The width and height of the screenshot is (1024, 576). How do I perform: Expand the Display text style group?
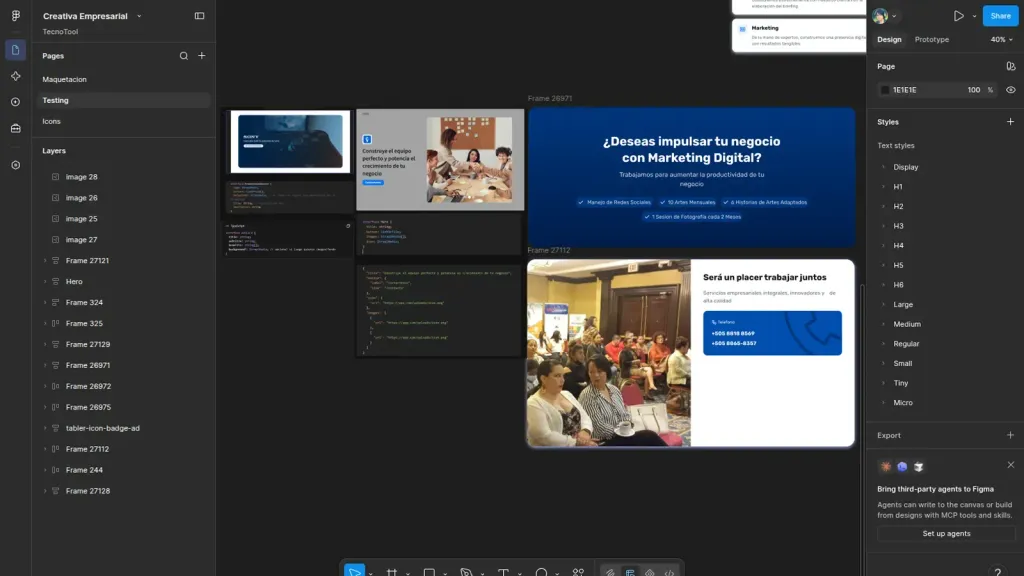tap(884, 167)
